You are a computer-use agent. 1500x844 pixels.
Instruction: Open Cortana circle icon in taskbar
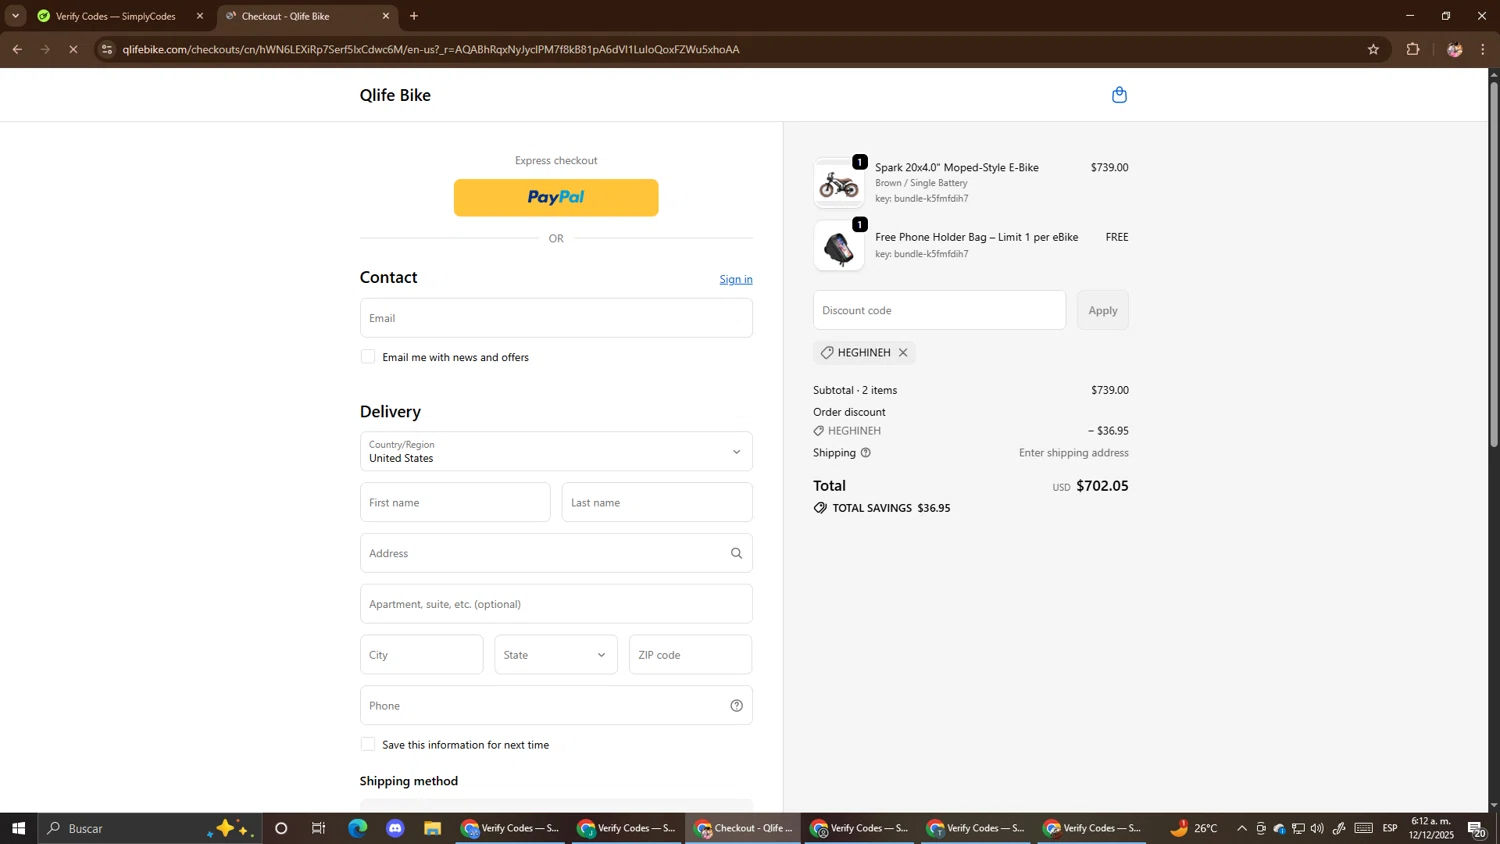(281, 829)
